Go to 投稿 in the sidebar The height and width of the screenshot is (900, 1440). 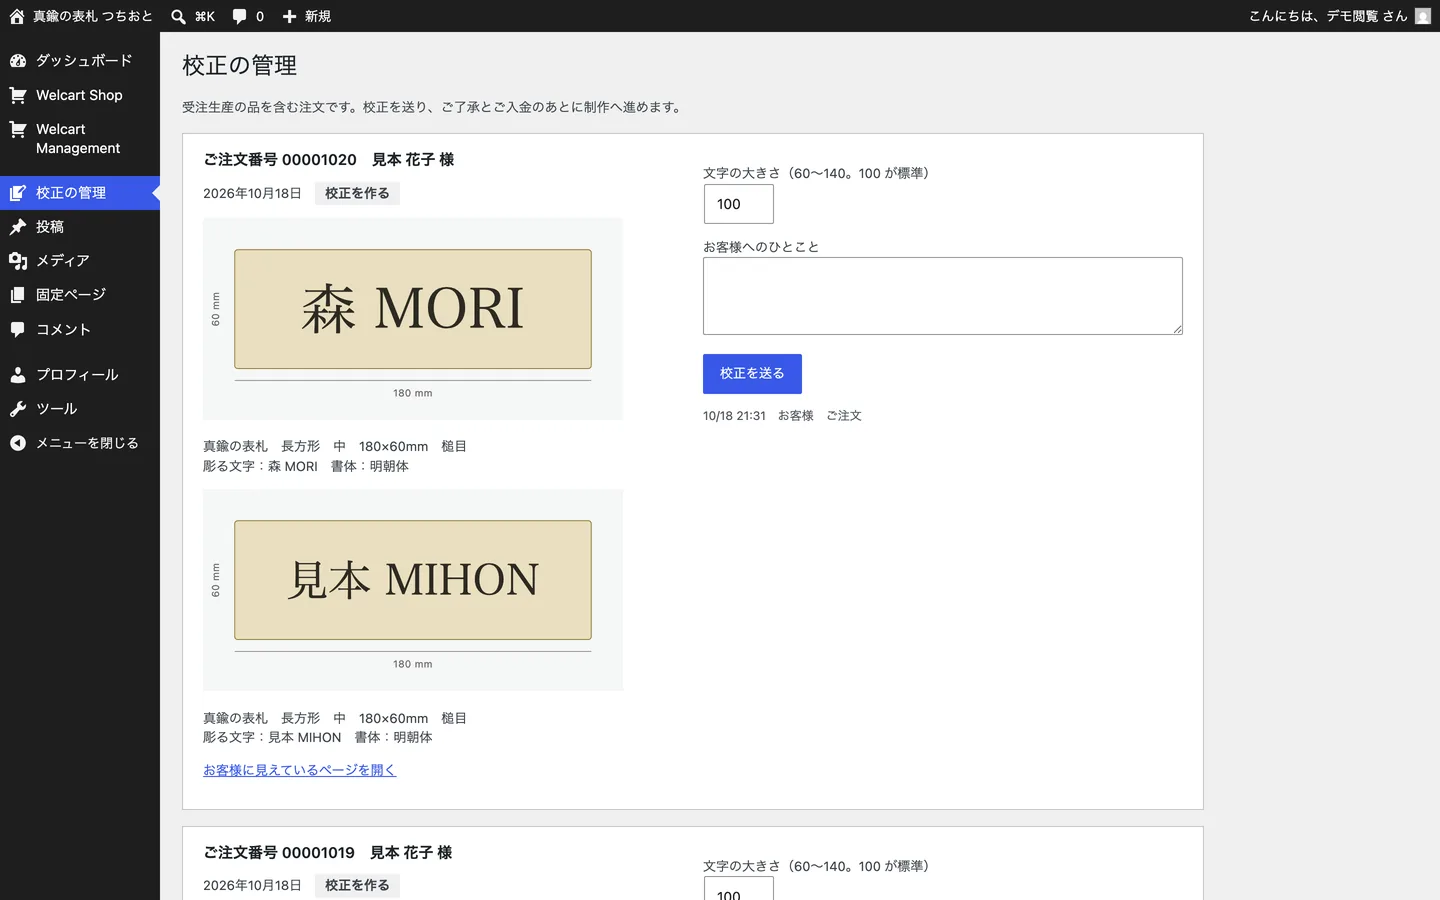tap(80, 227)
